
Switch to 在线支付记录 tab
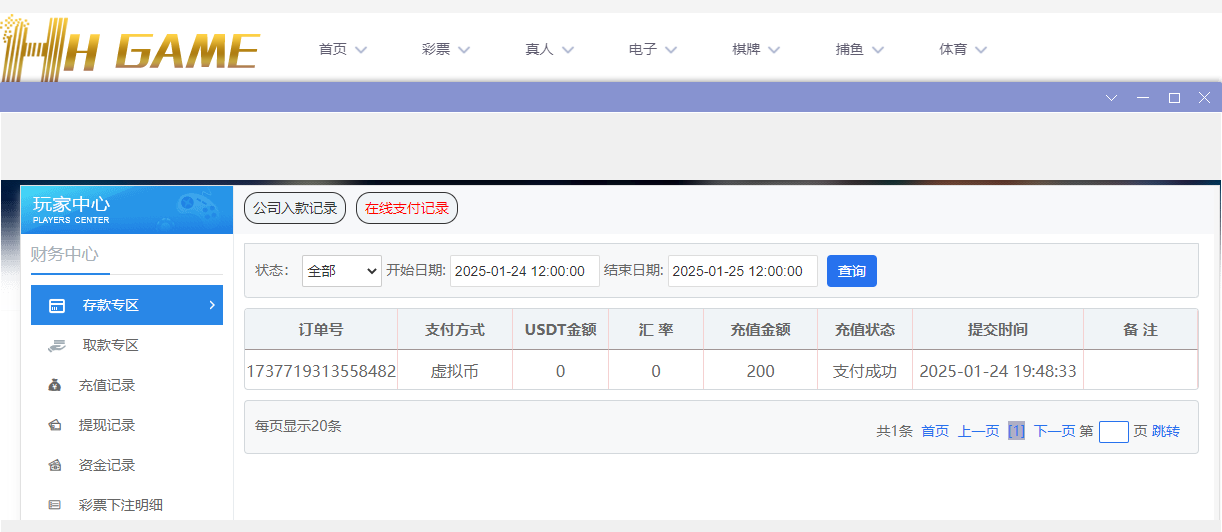pos(407,209)
